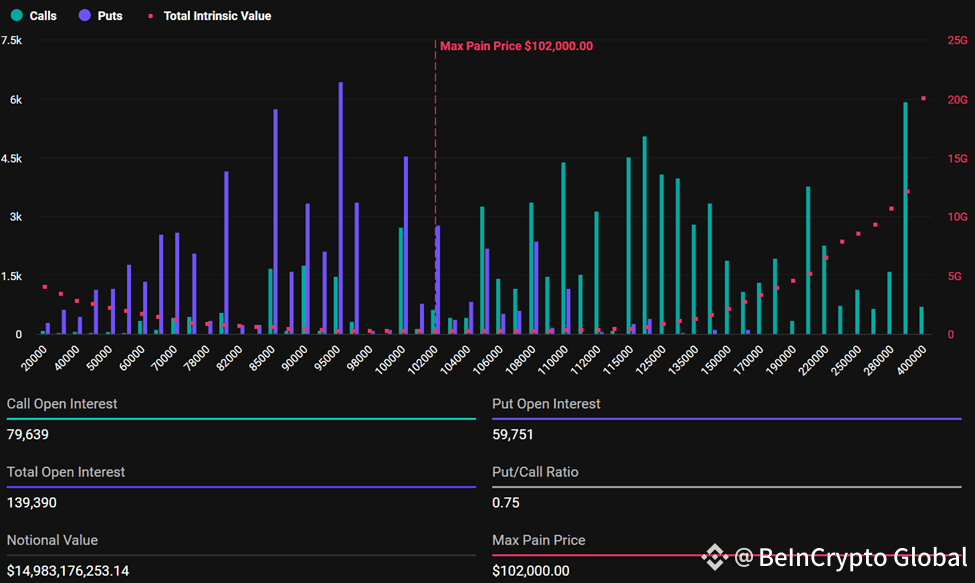Click the Put Open Interest heading
Image resolution: width=975 pixels, height=583 pixels.
tap(546, 404)
